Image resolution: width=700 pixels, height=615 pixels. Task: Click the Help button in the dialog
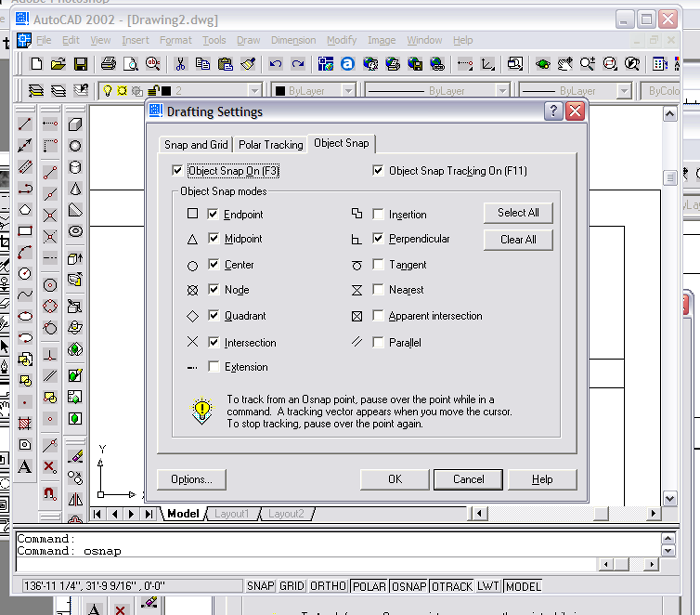click(542, 479)
